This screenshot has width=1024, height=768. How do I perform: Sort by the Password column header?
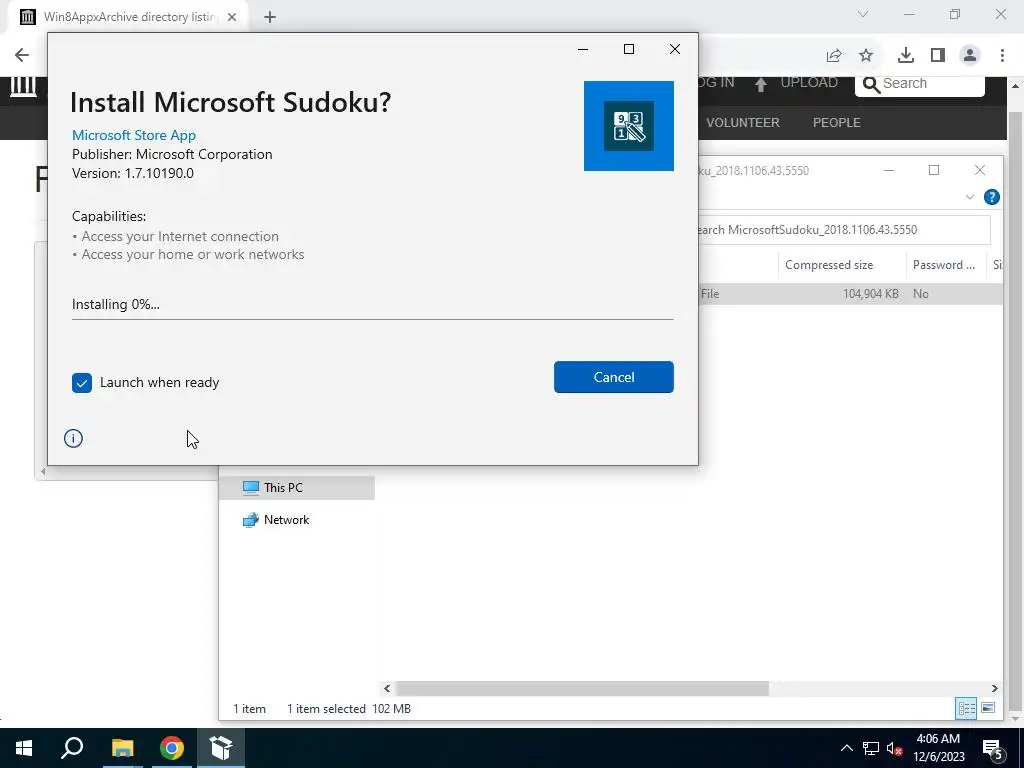click(944, 265)
